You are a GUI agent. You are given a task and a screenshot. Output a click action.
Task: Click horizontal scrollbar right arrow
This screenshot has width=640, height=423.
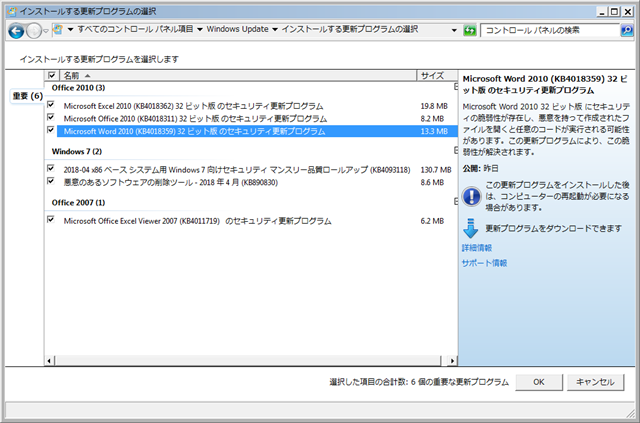click(452, 361)
